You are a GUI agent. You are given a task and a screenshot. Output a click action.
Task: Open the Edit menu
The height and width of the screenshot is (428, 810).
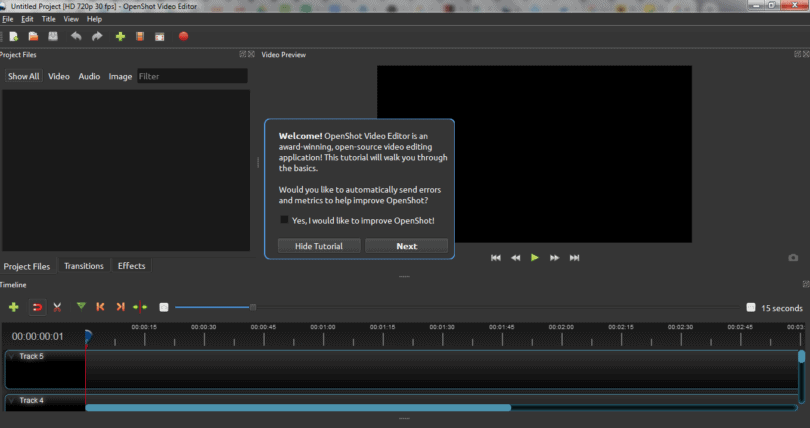[x=27, y=19]
